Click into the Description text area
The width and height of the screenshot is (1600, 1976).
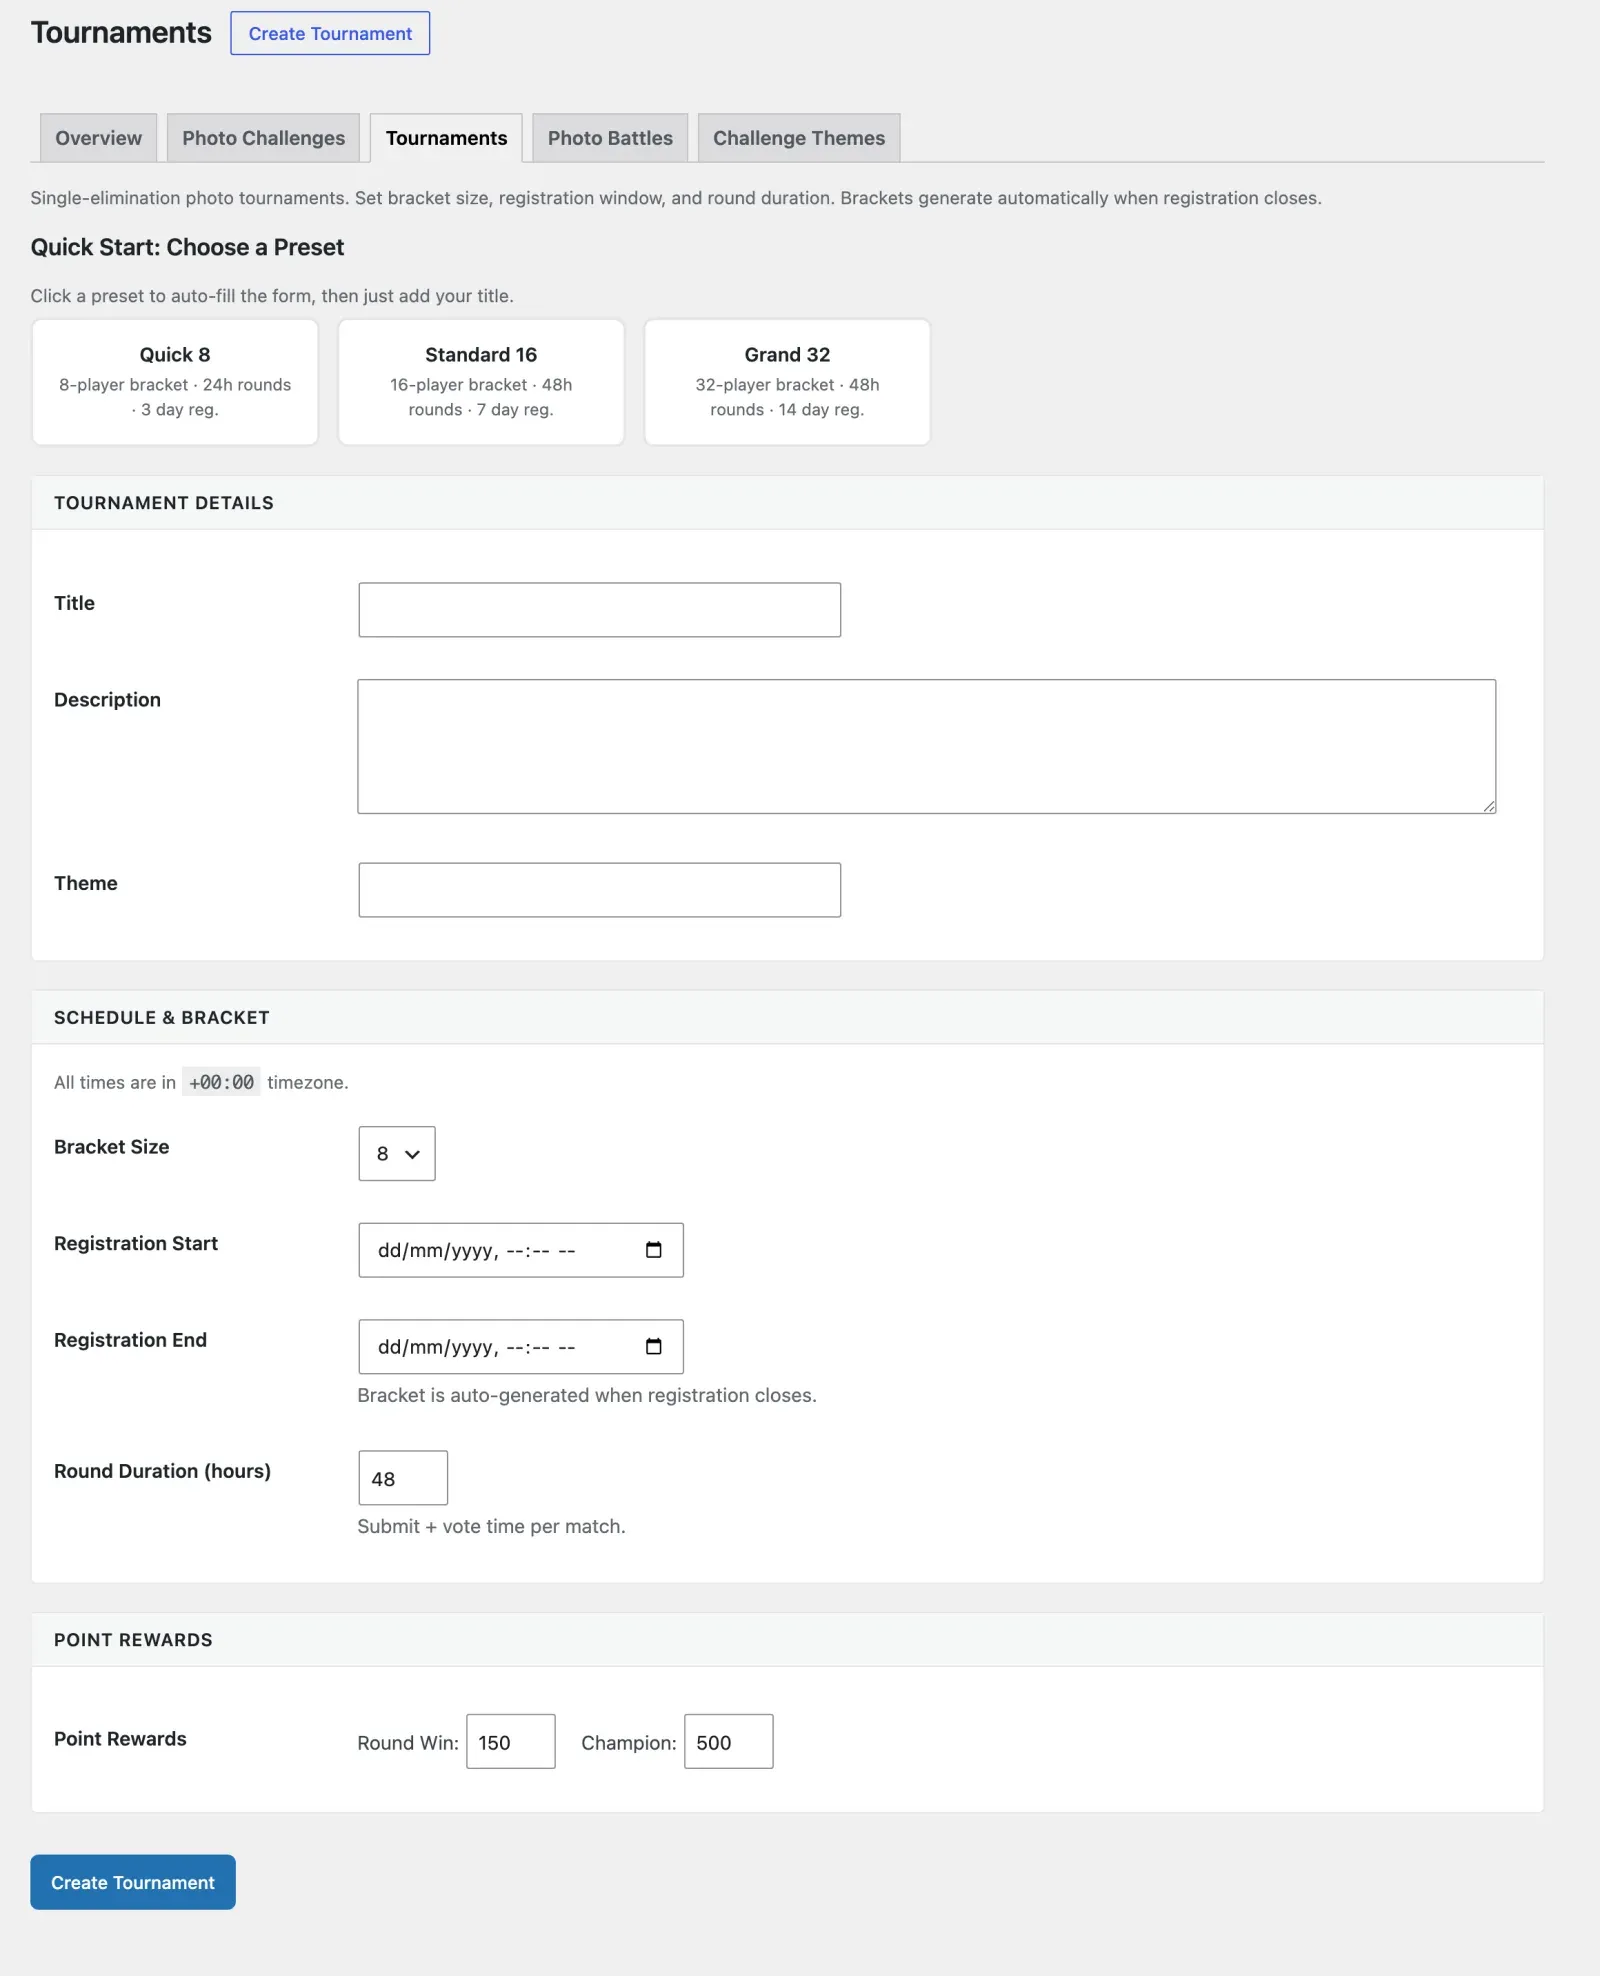[x=927, y=747]
